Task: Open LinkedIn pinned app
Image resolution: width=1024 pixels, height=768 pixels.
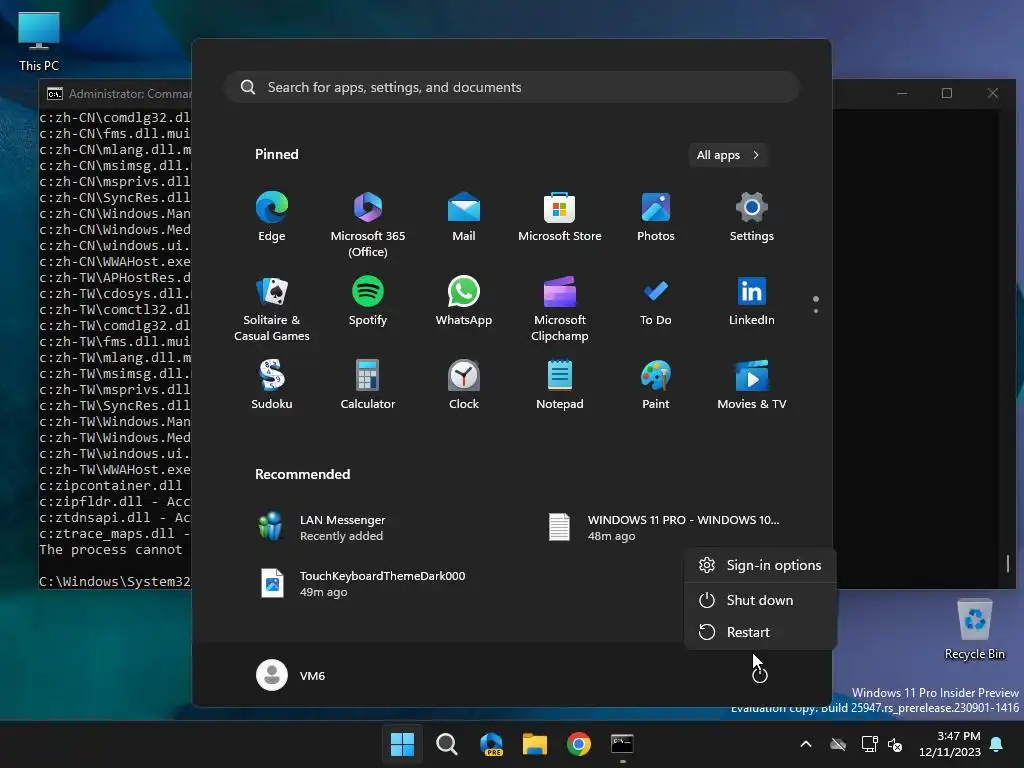Action: [x=752, y=301]
